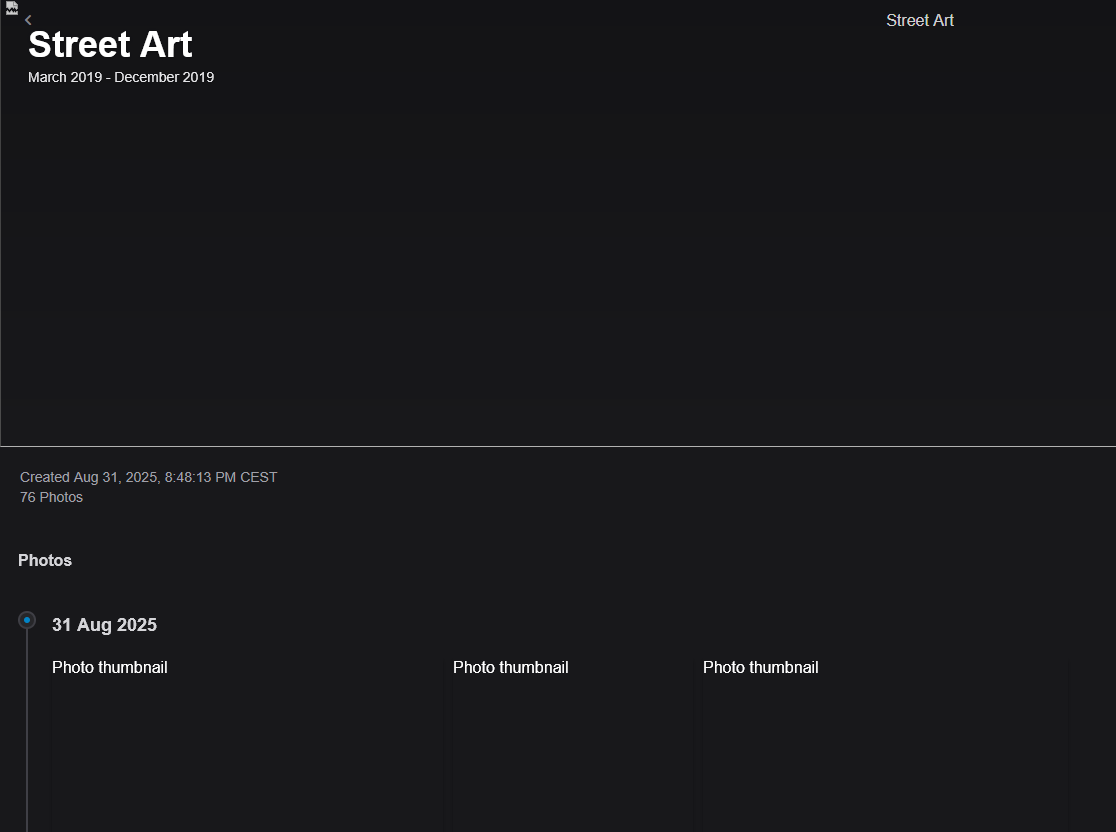Click the empty space right of the third thumbnail

(x=1092, y=750)
